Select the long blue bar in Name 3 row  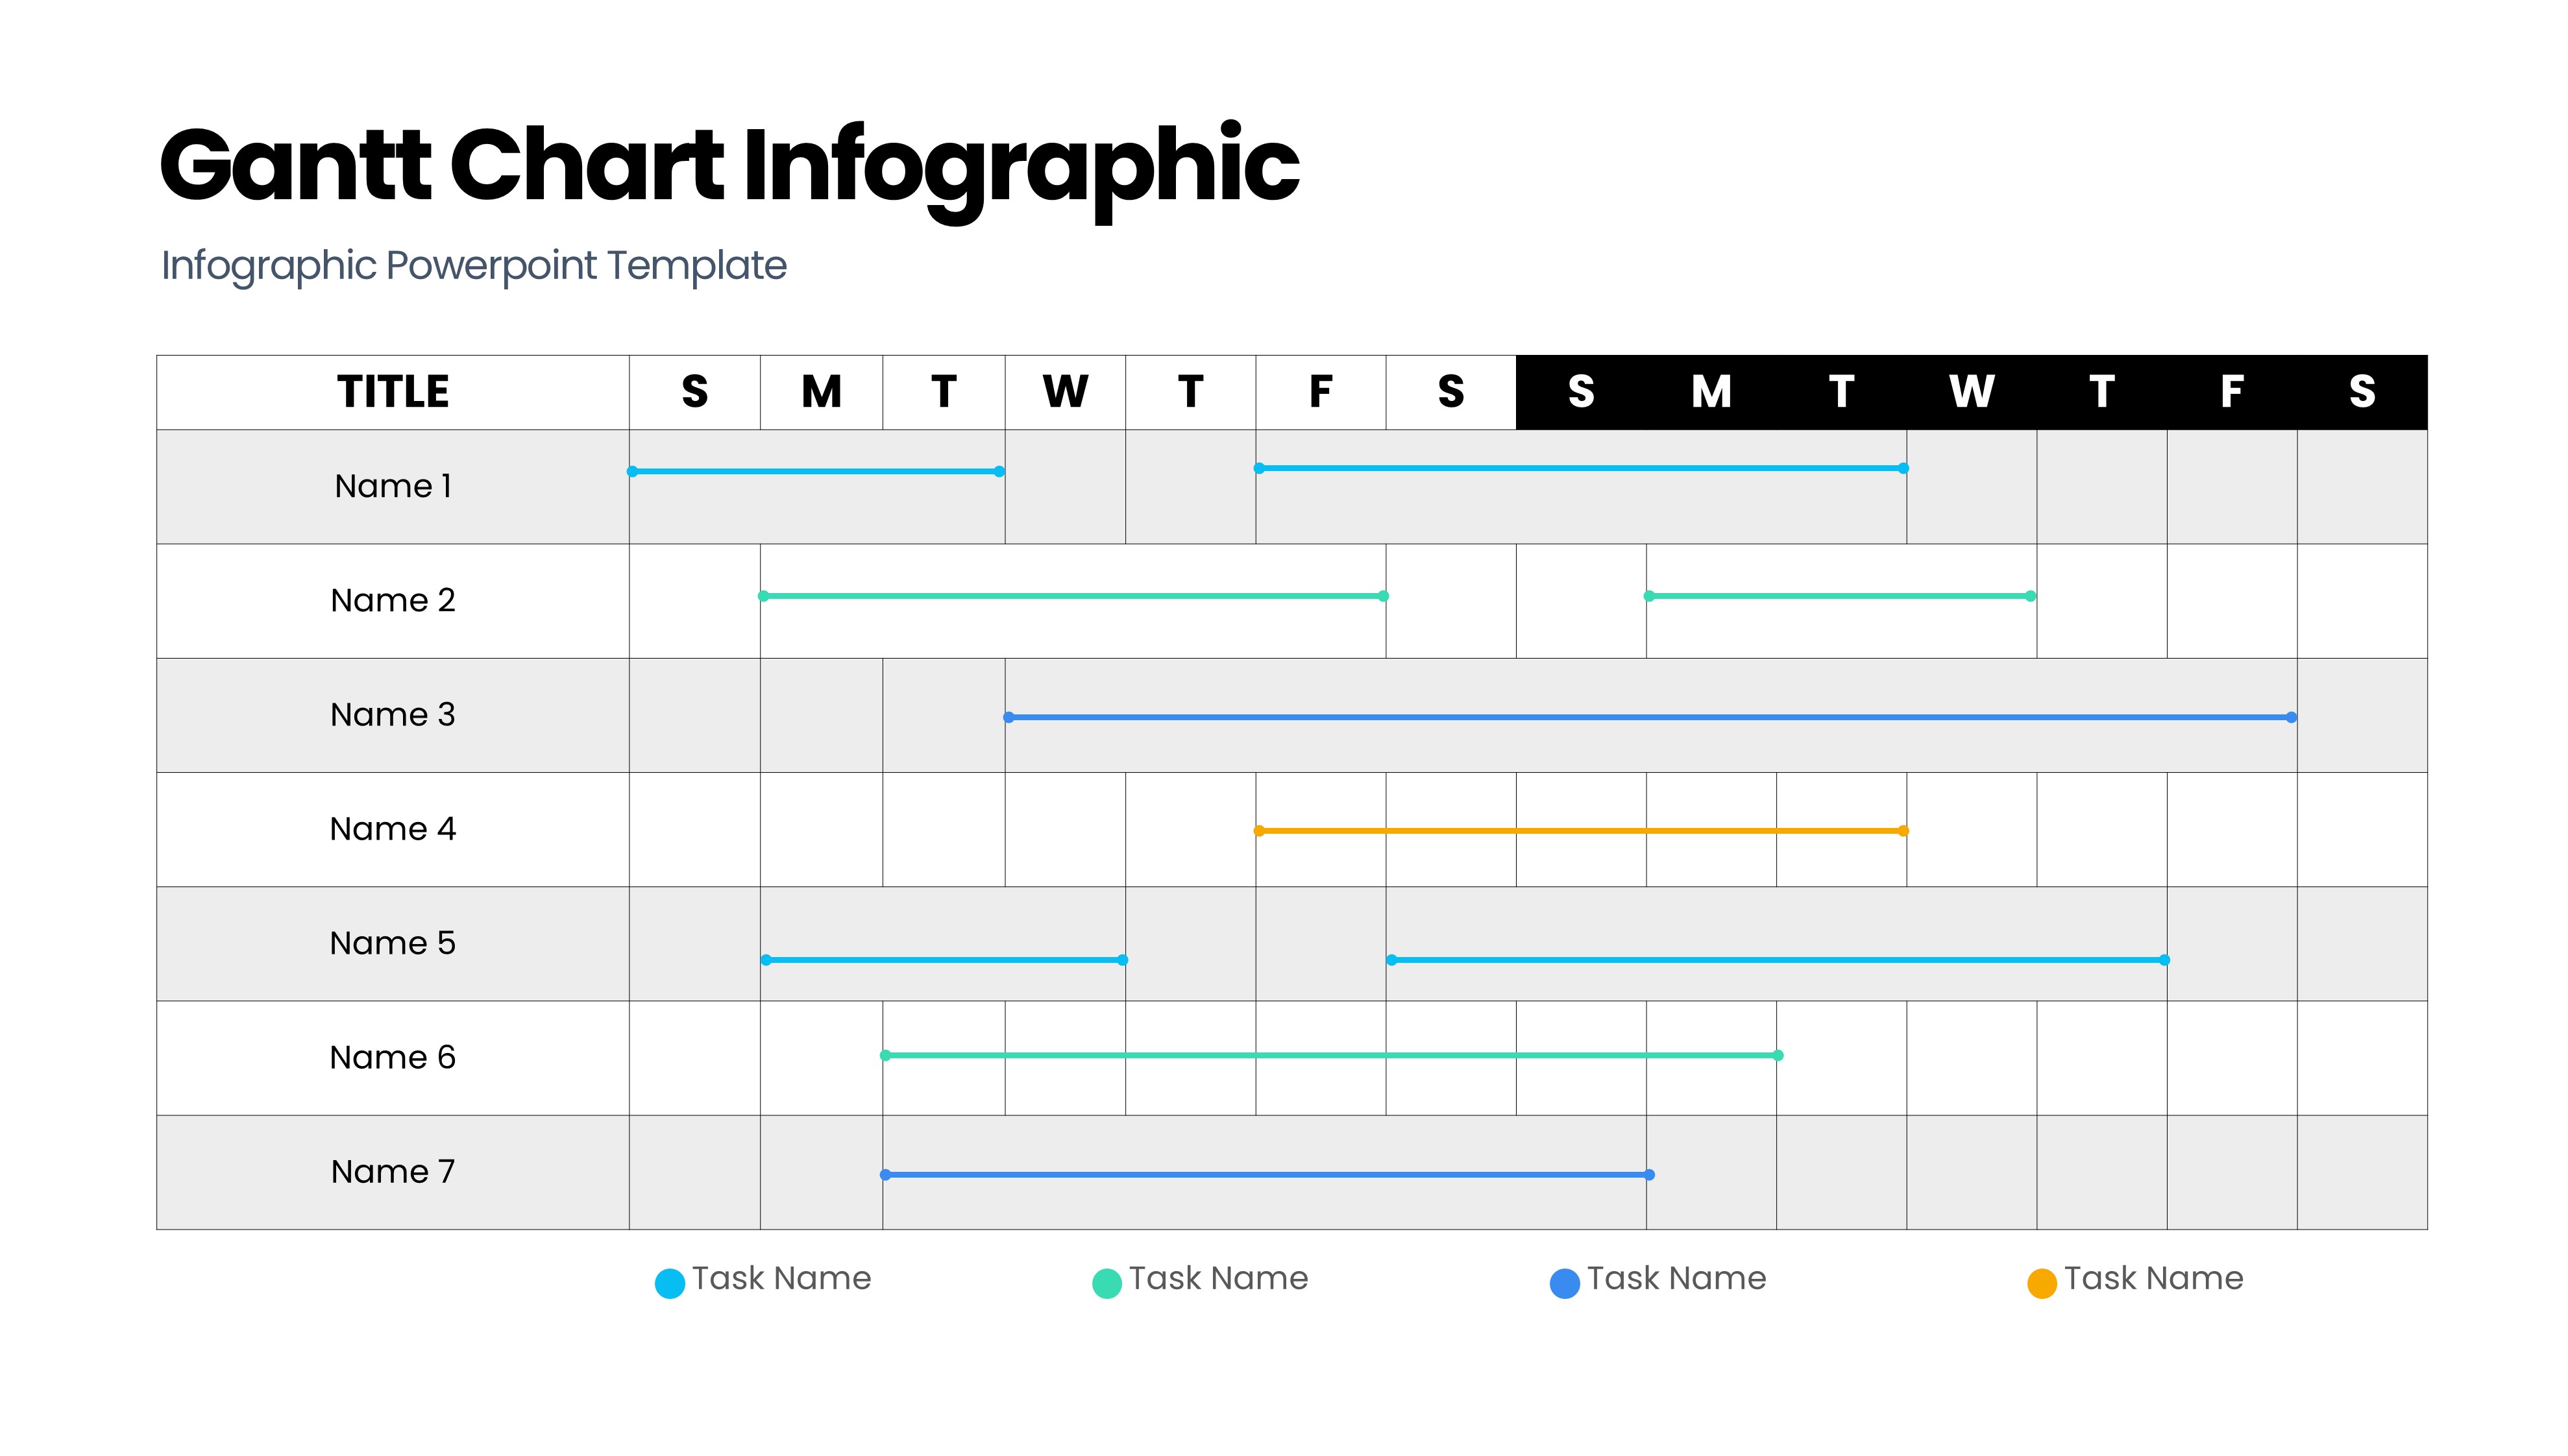[1650, 717]
